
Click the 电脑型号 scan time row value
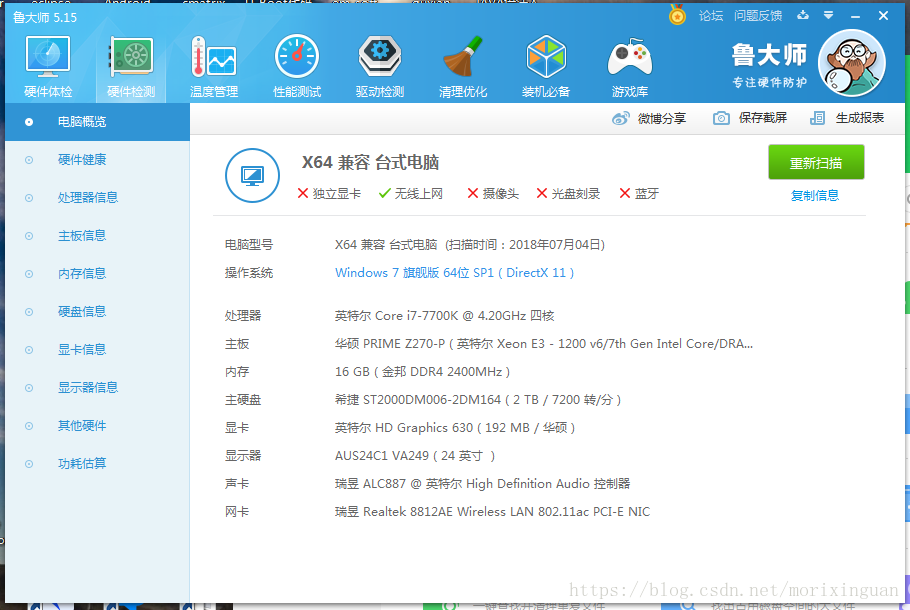(470, 245)
